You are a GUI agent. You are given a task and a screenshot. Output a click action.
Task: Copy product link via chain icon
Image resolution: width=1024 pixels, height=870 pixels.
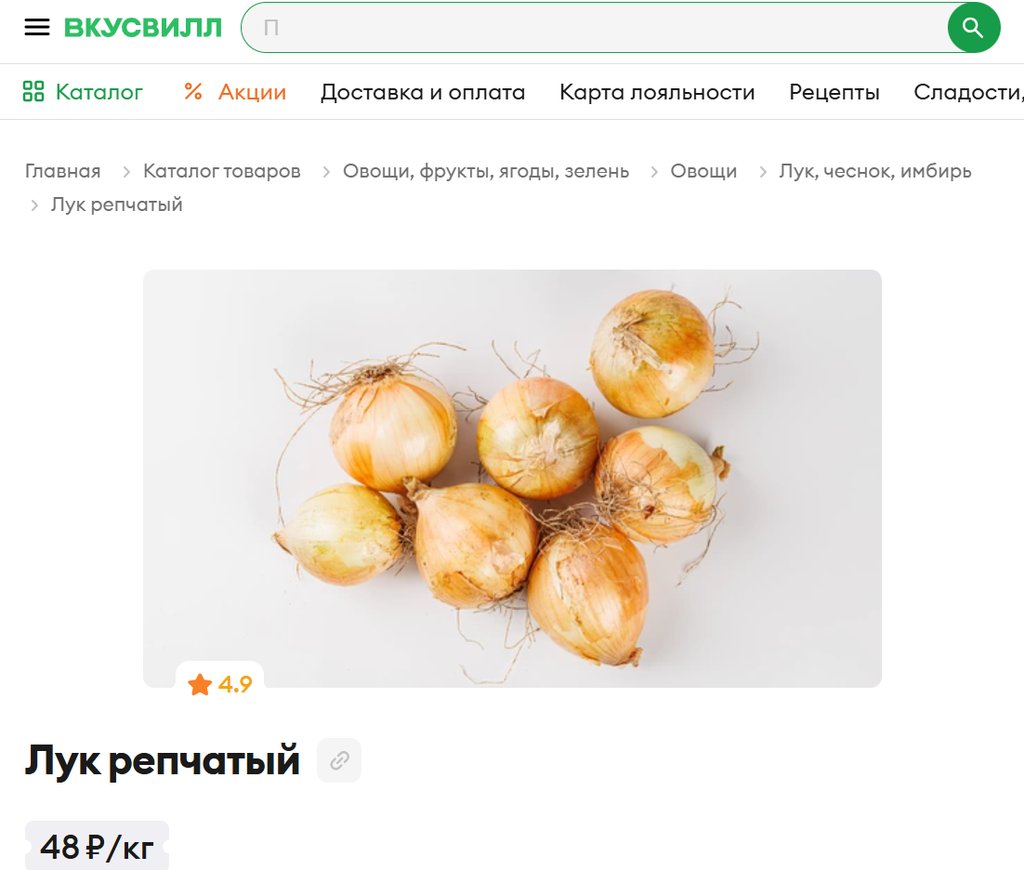tap(339, 760)
